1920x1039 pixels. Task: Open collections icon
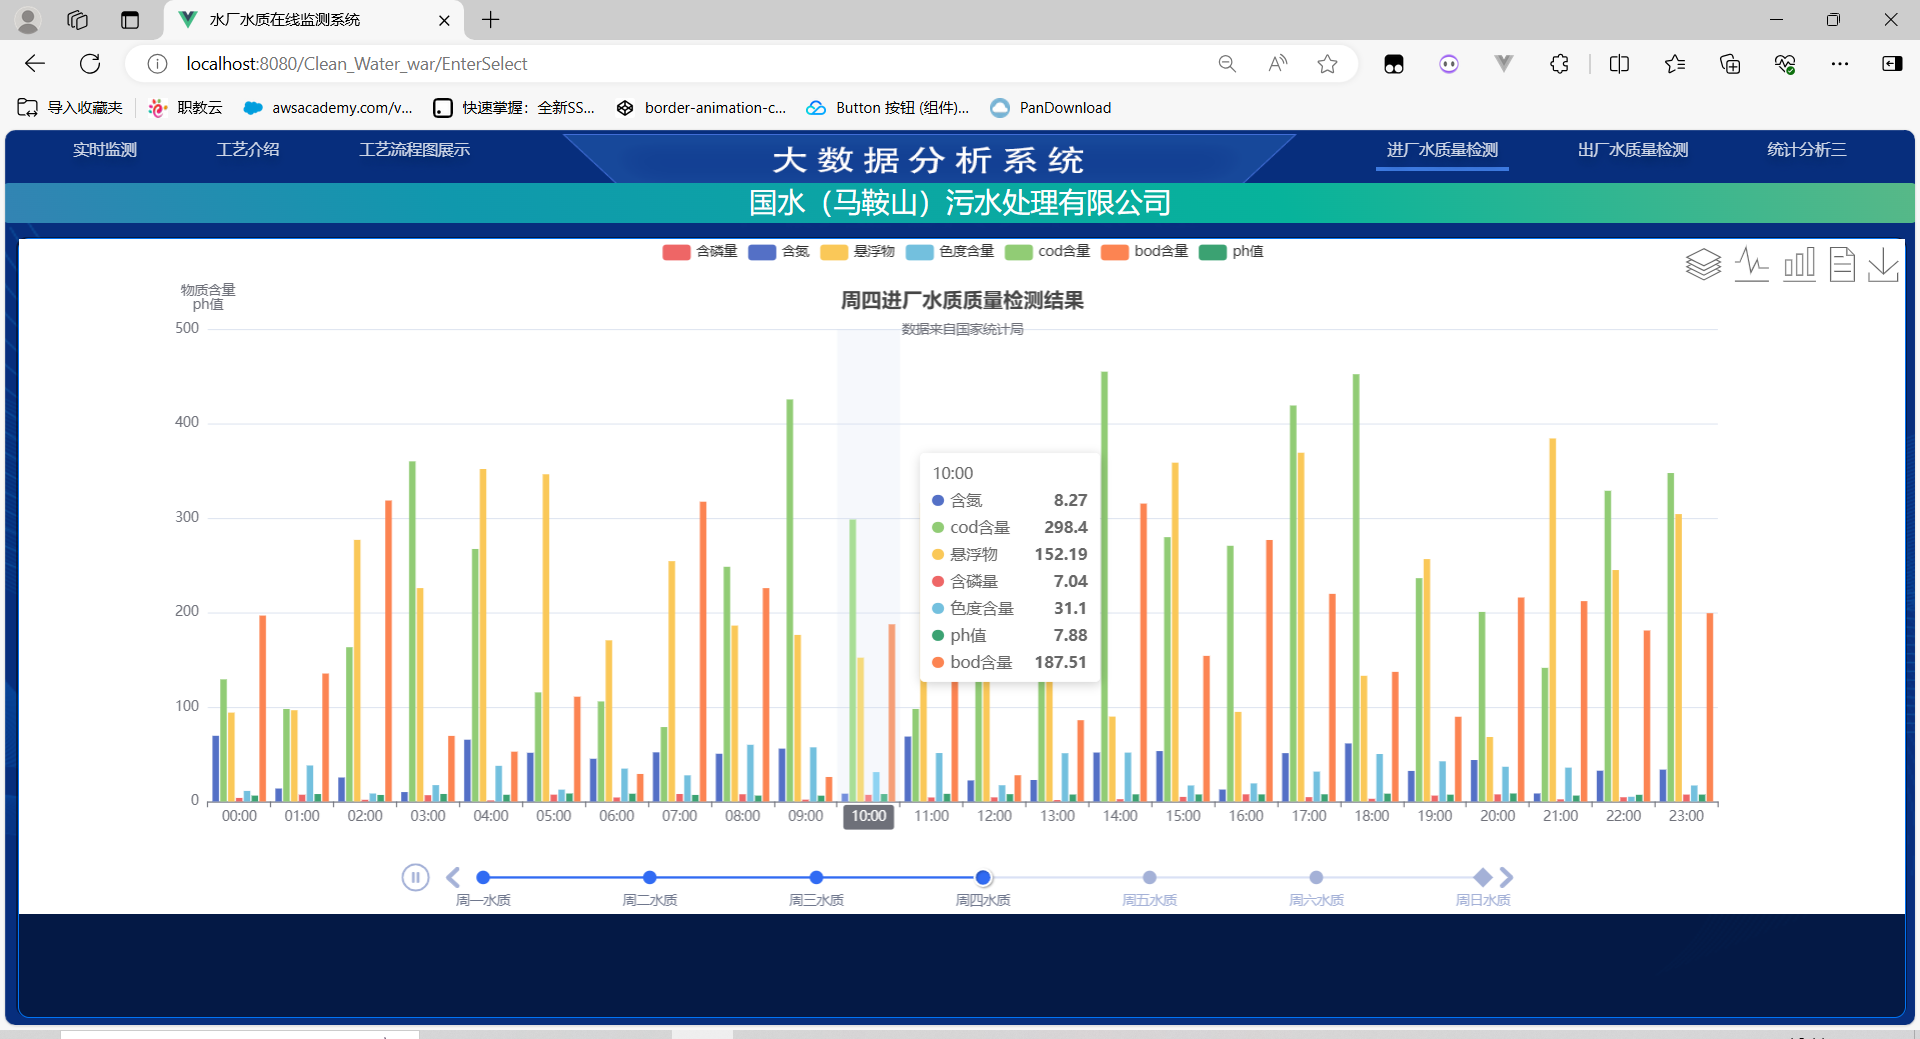(1730, 64)
